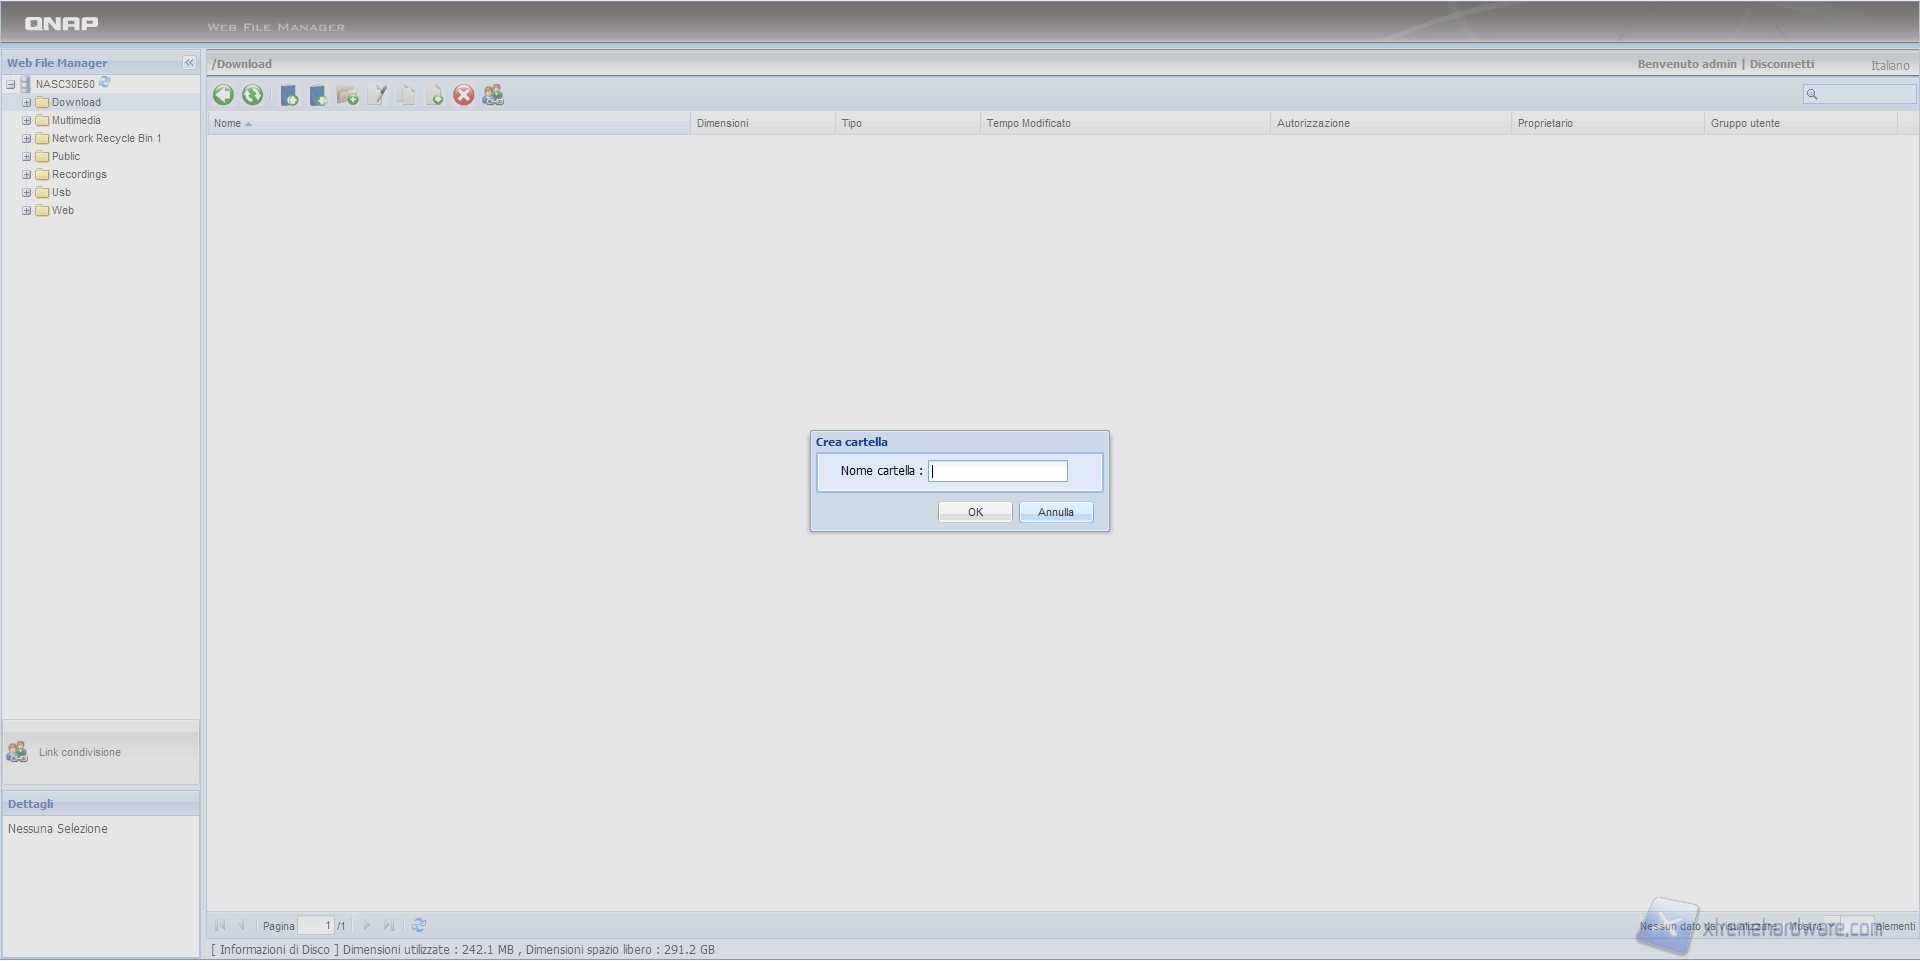Click the download file icon

tap(318, 96)
